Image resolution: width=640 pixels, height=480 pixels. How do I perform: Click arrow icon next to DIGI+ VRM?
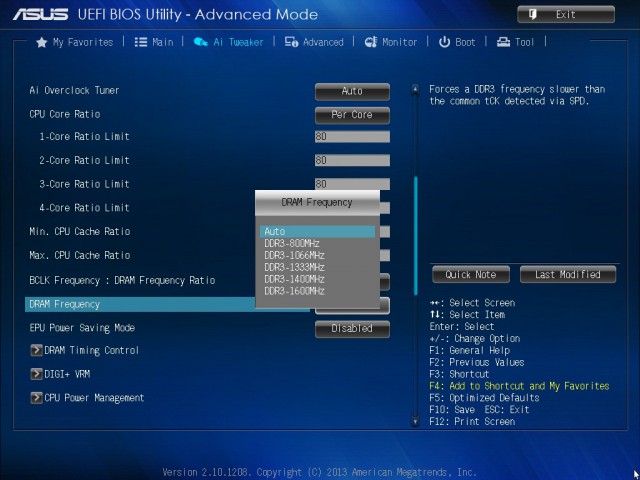[36, 374]
